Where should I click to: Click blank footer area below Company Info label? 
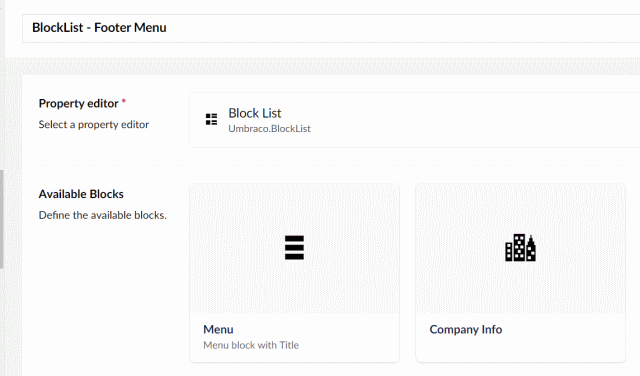tap(520, 349)
